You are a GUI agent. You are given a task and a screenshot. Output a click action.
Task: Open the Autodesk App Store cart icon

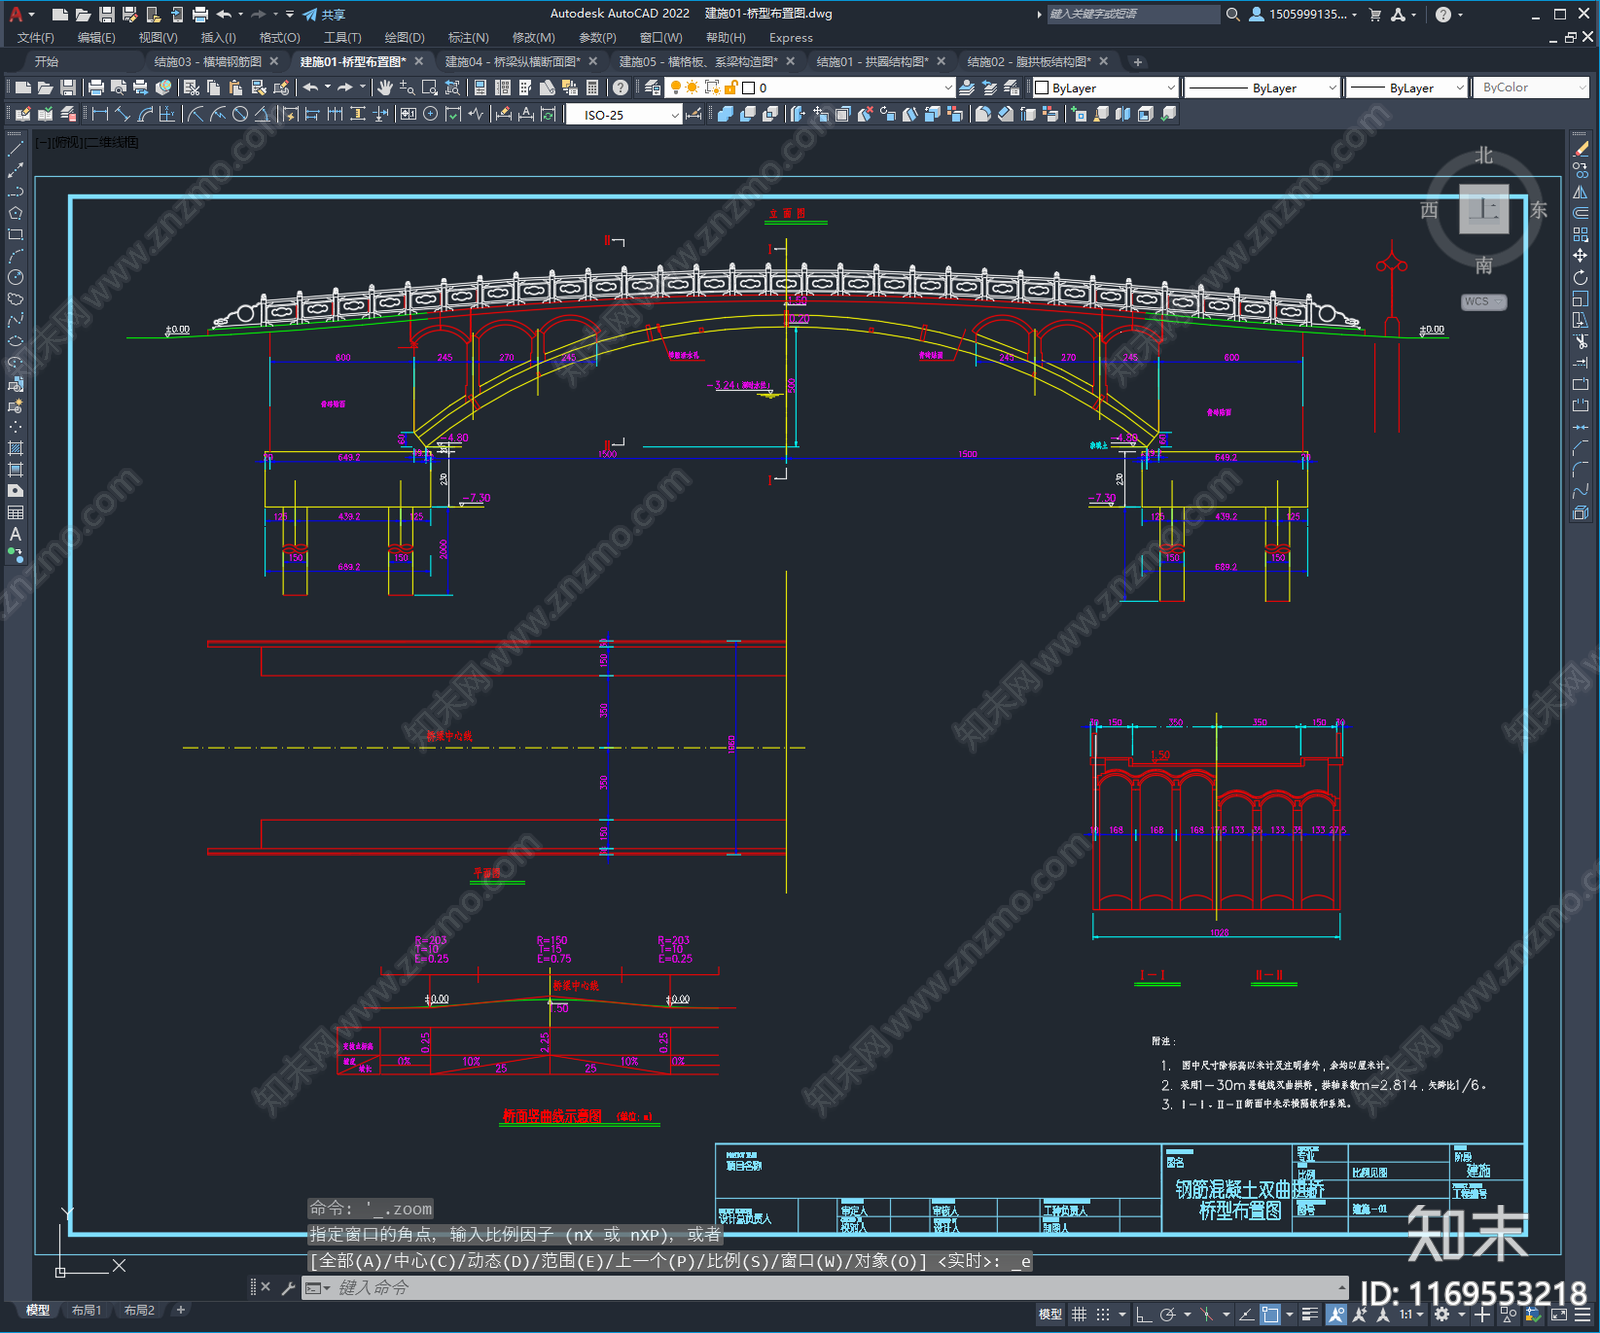[x=1375, y=14]
